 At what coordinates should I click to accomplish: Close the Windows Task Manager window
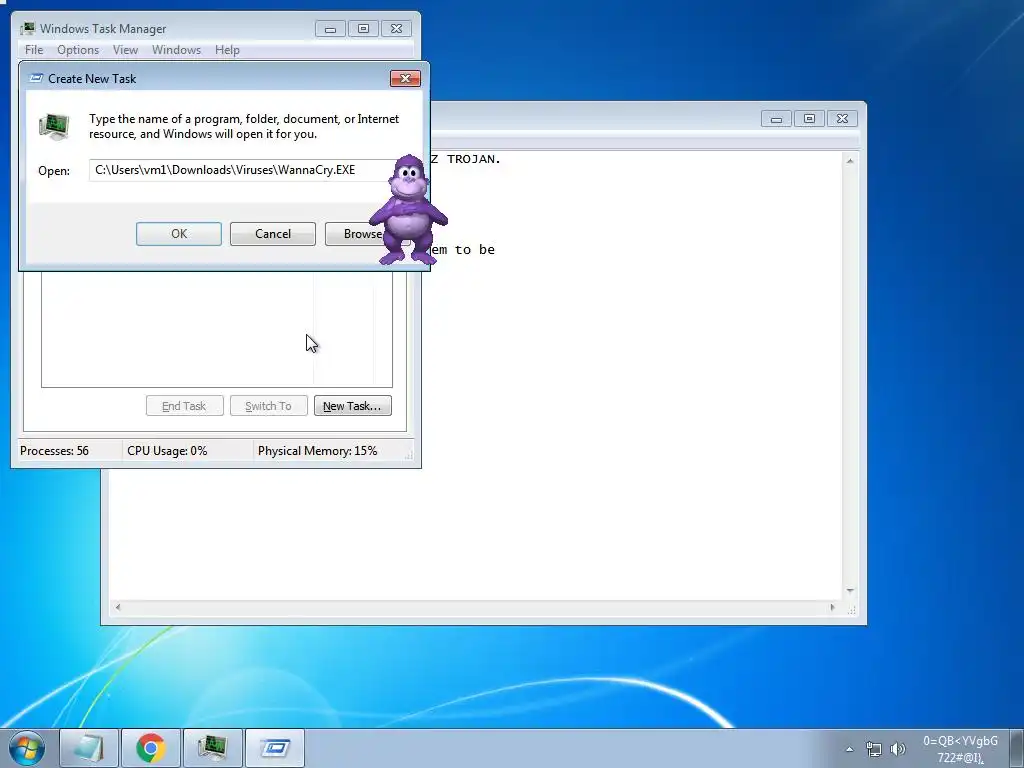(x=396, y=29)
